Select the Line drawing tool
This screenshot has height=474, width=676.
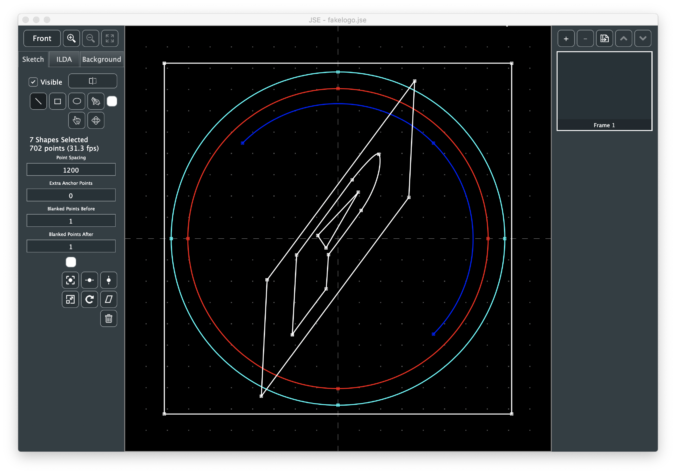(38, 101)
